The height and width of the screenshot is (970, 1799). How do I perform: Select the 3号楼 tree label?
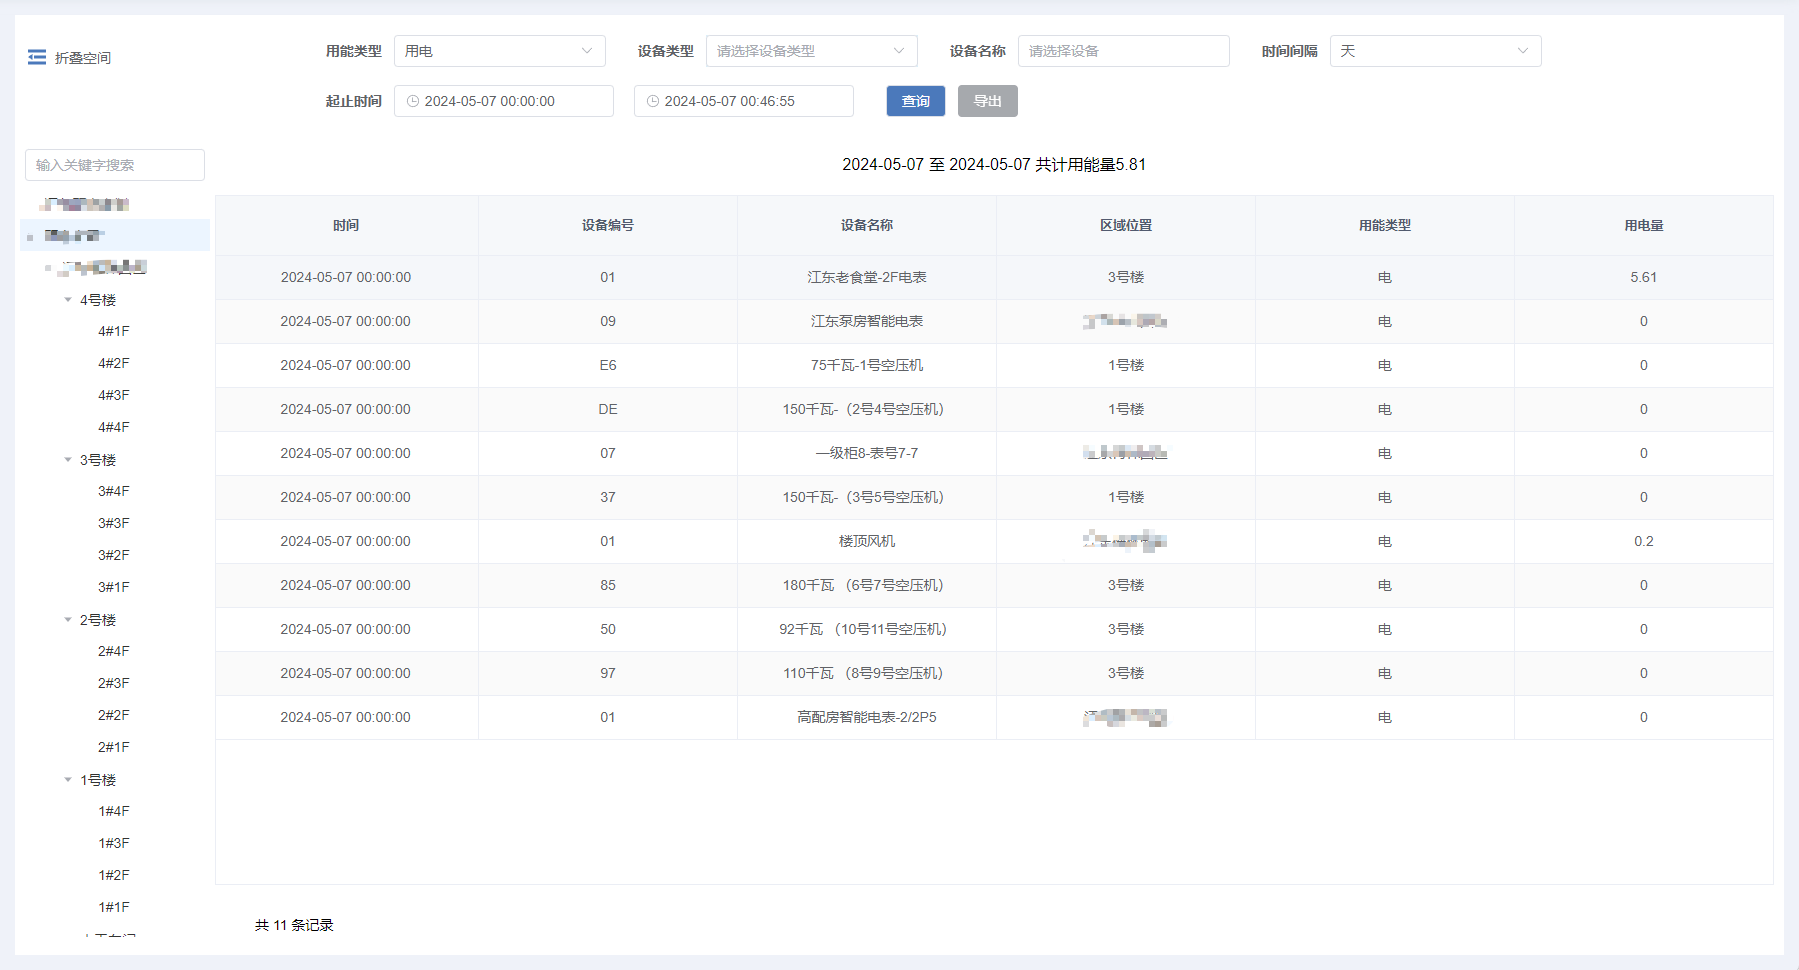(98, 460)
